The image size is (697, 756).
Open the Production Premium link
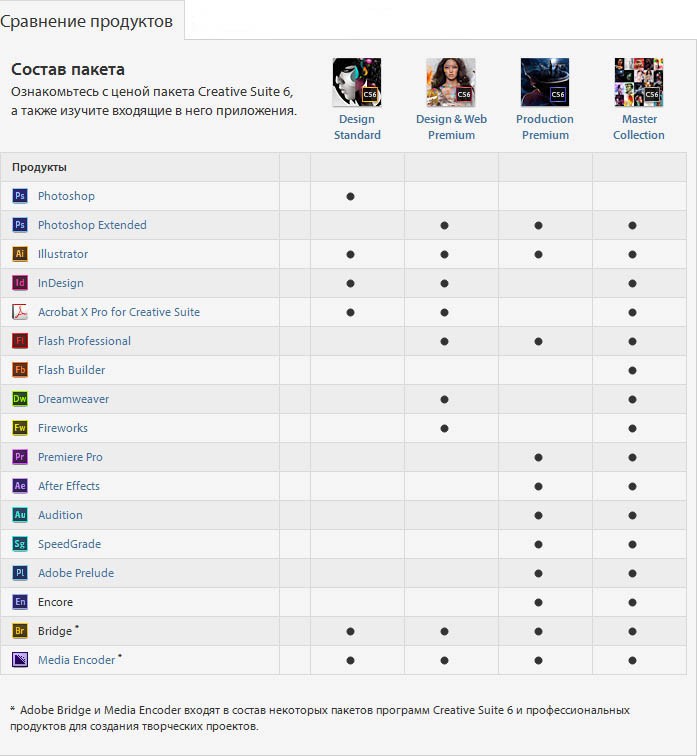pyautogui.click(x=545, y=127)
